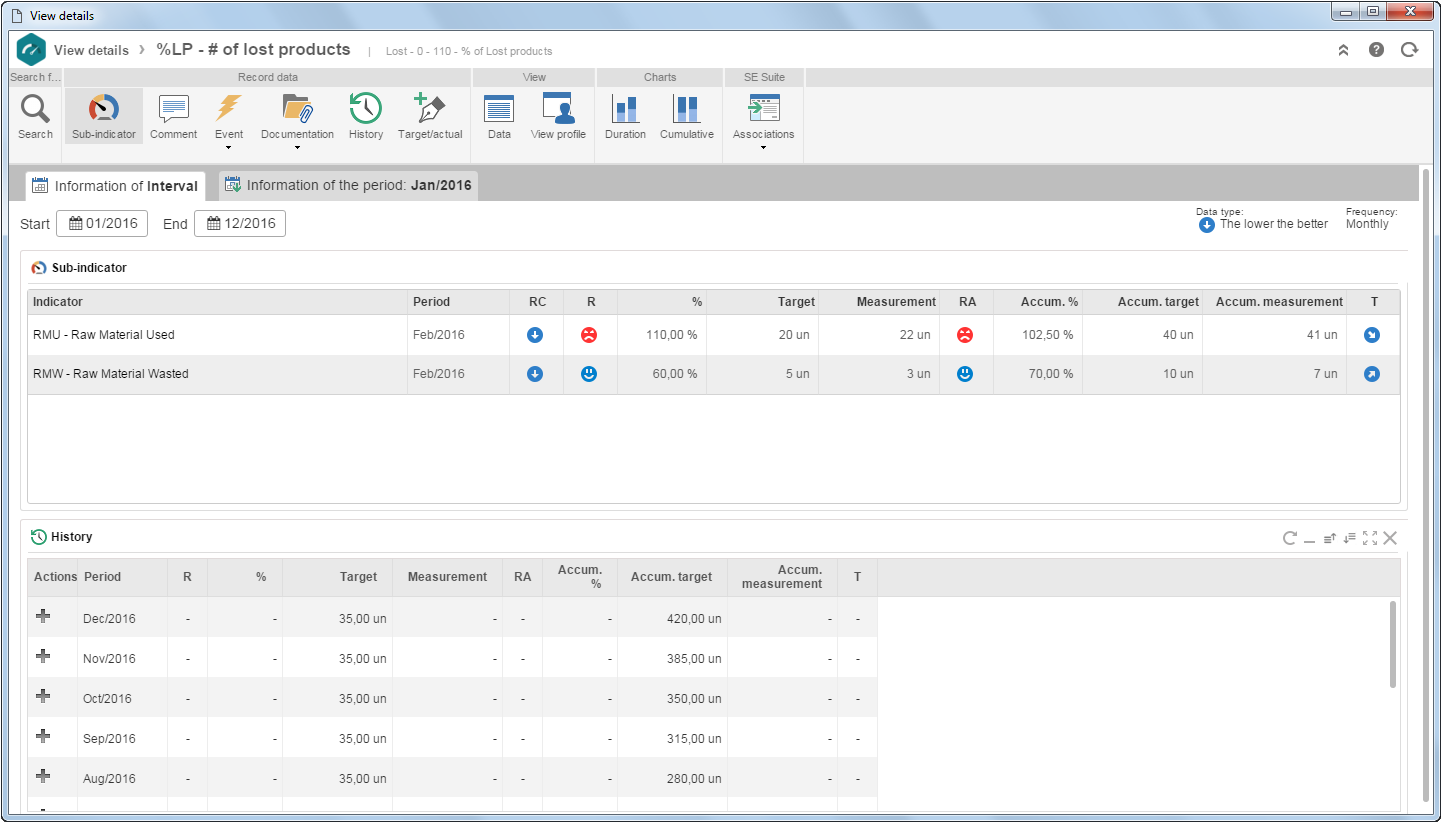Click the trend arrow in RMU row
The width and height of the screenshot is (1442, 823).
[x=1372, y=335]
